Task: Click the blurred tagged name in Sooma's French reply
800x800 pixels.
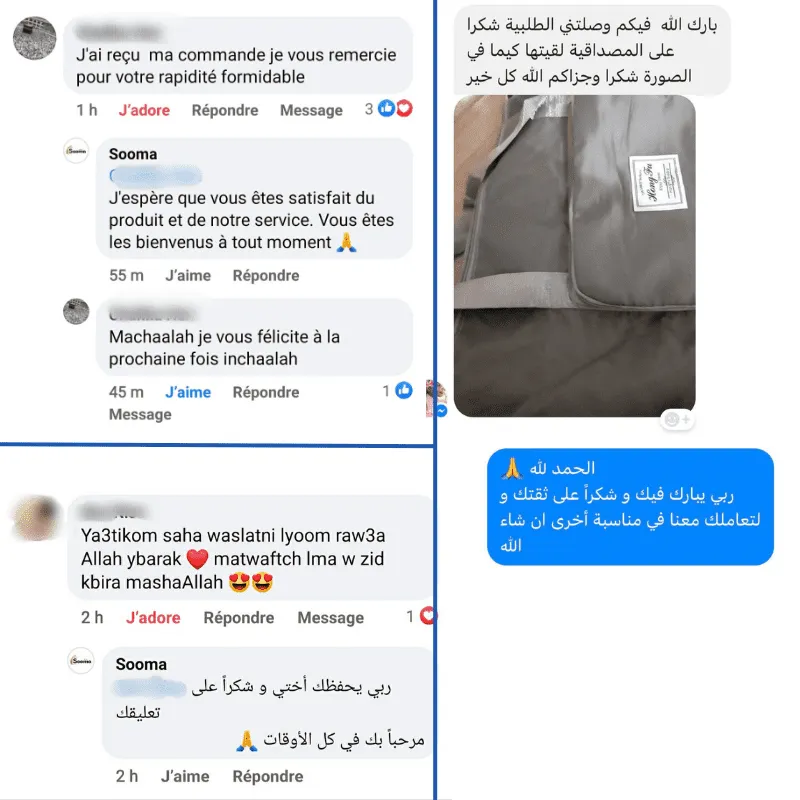Action: click(x=156, y=177)
